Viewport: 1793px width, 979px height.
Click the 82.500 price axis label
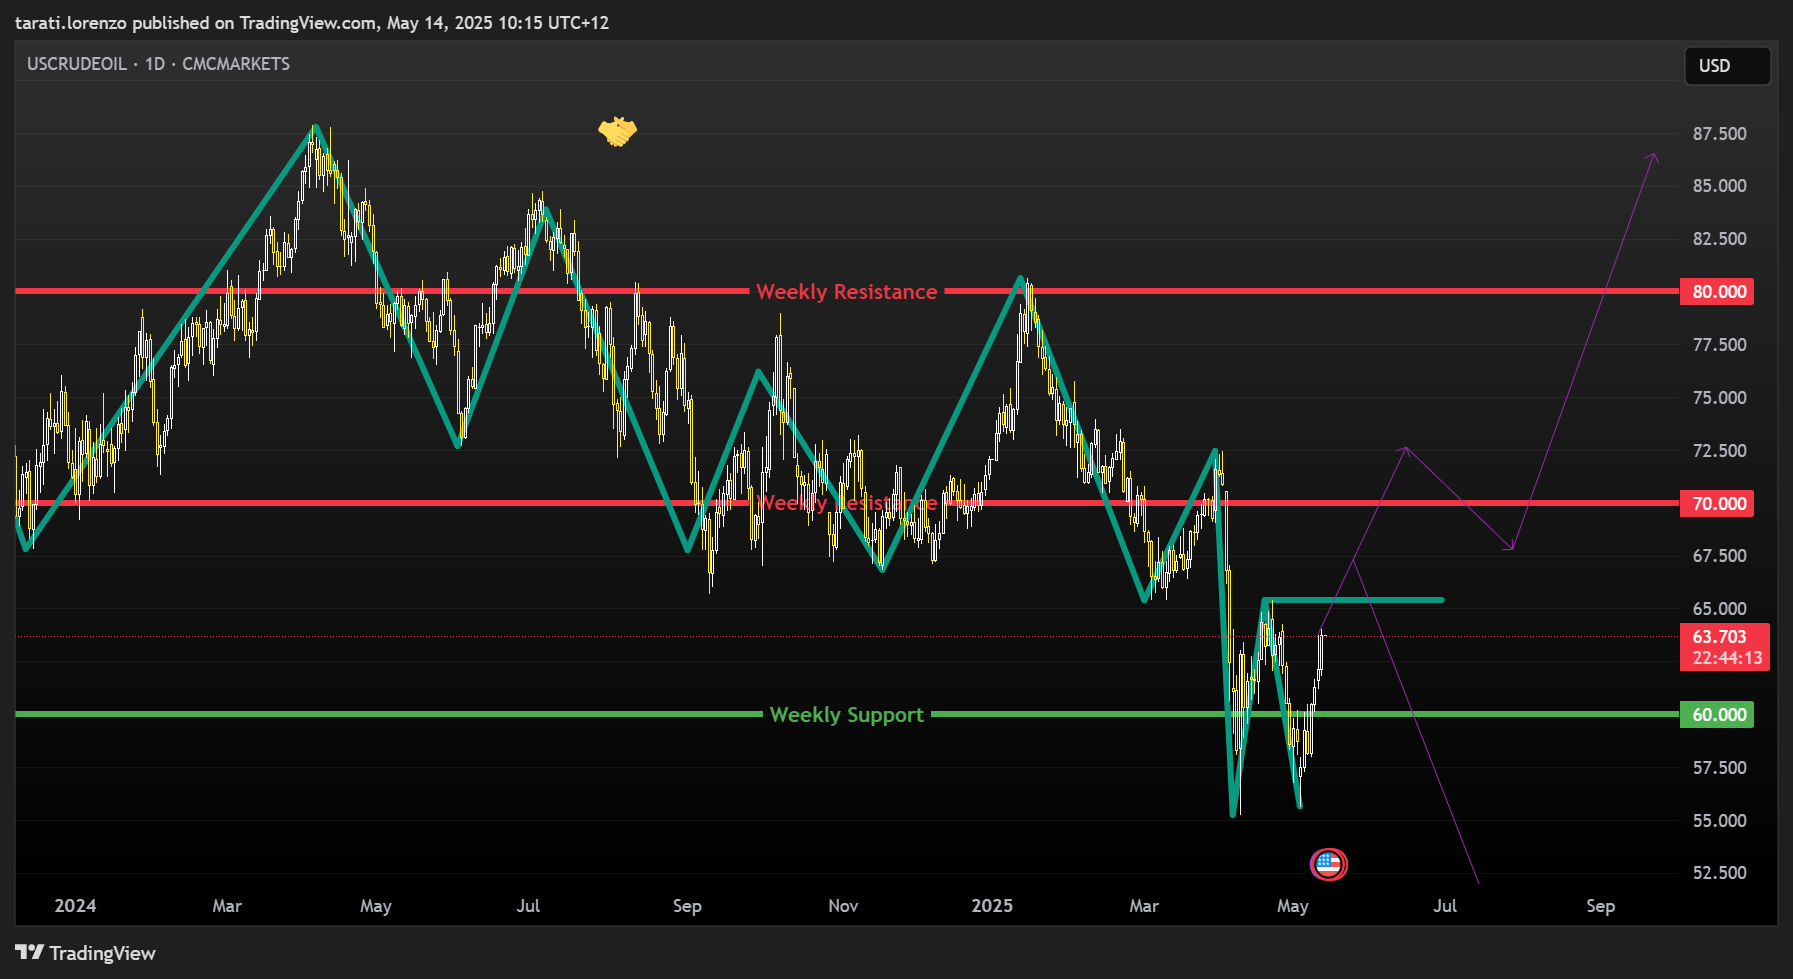point(1719,239)
